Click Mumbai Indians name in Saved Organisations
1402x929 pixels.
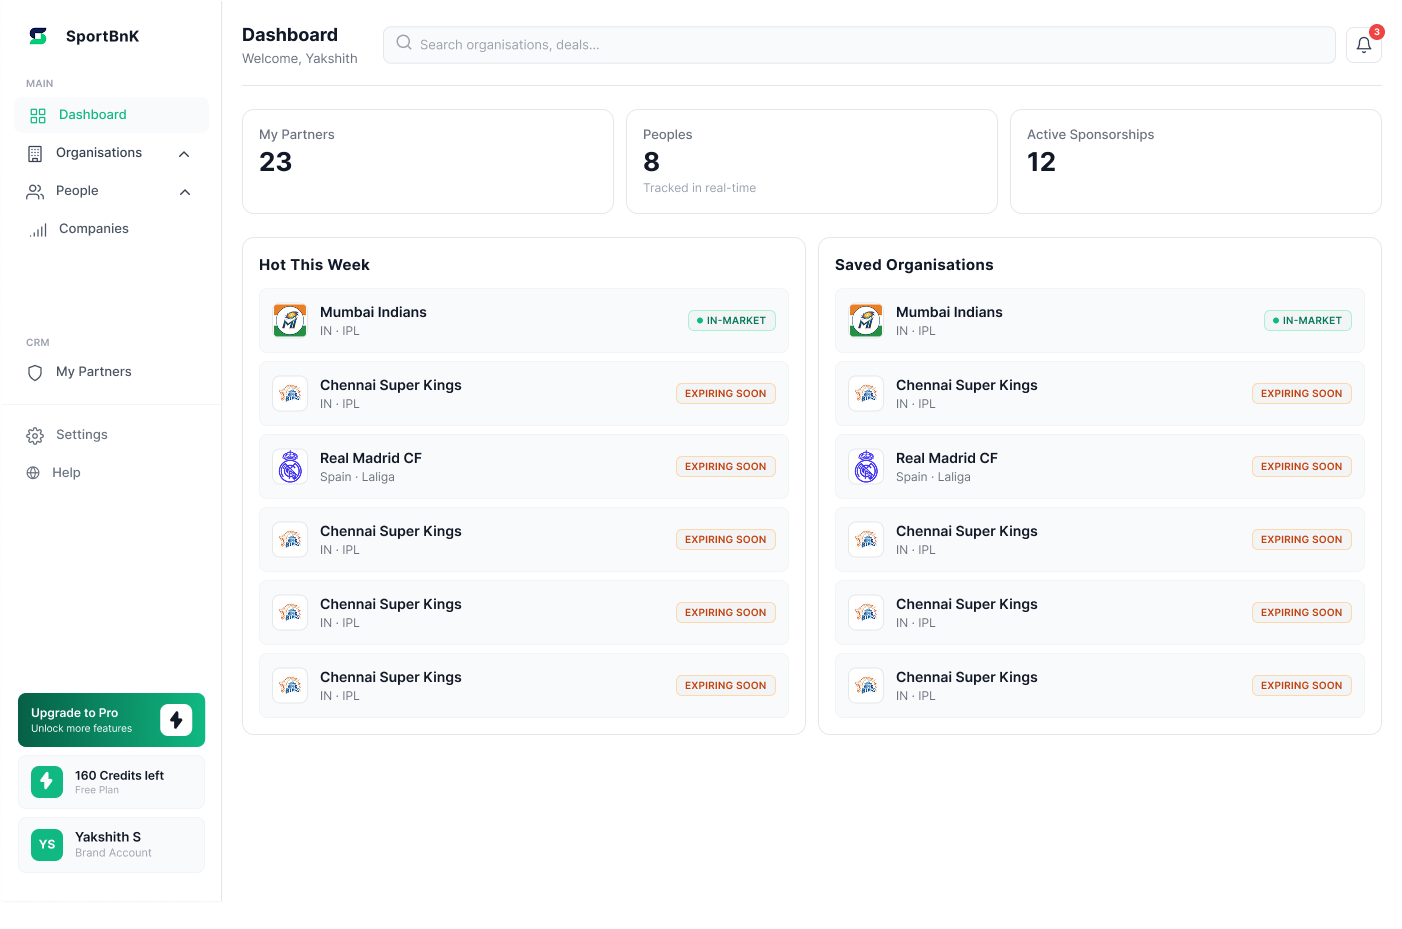949,312
